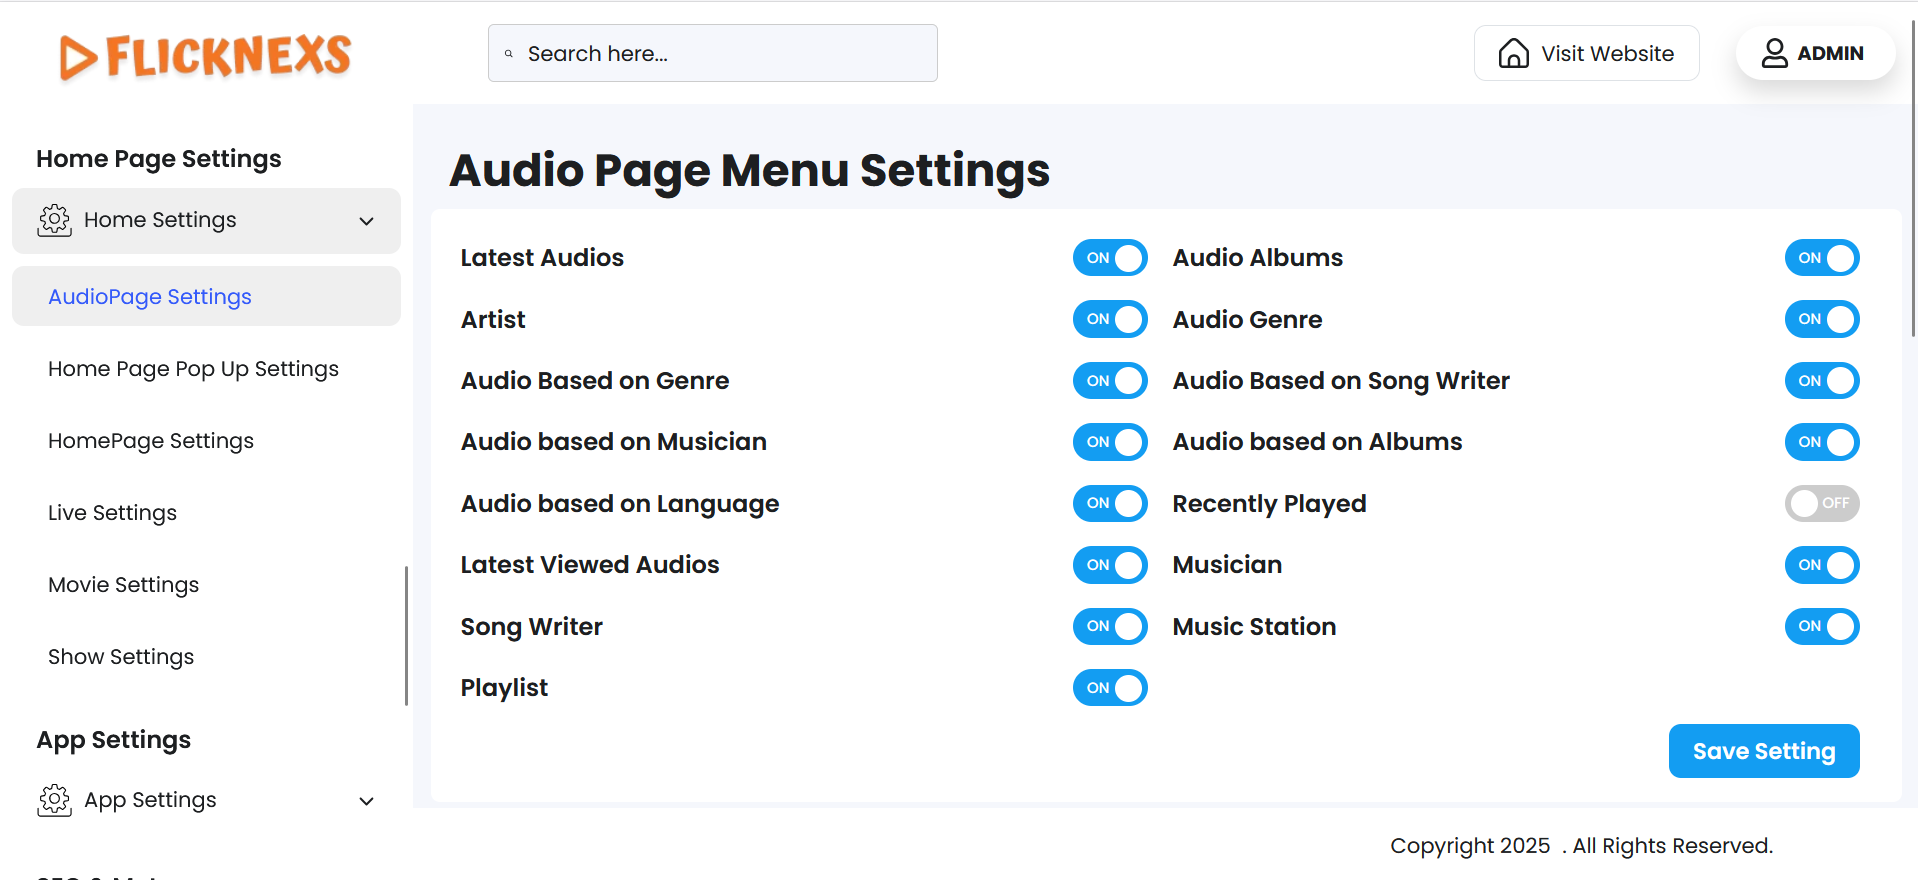This screenshot has width=1918, height=880.
Task: Click the Visit Website button
Action: tap(1586, 53)
